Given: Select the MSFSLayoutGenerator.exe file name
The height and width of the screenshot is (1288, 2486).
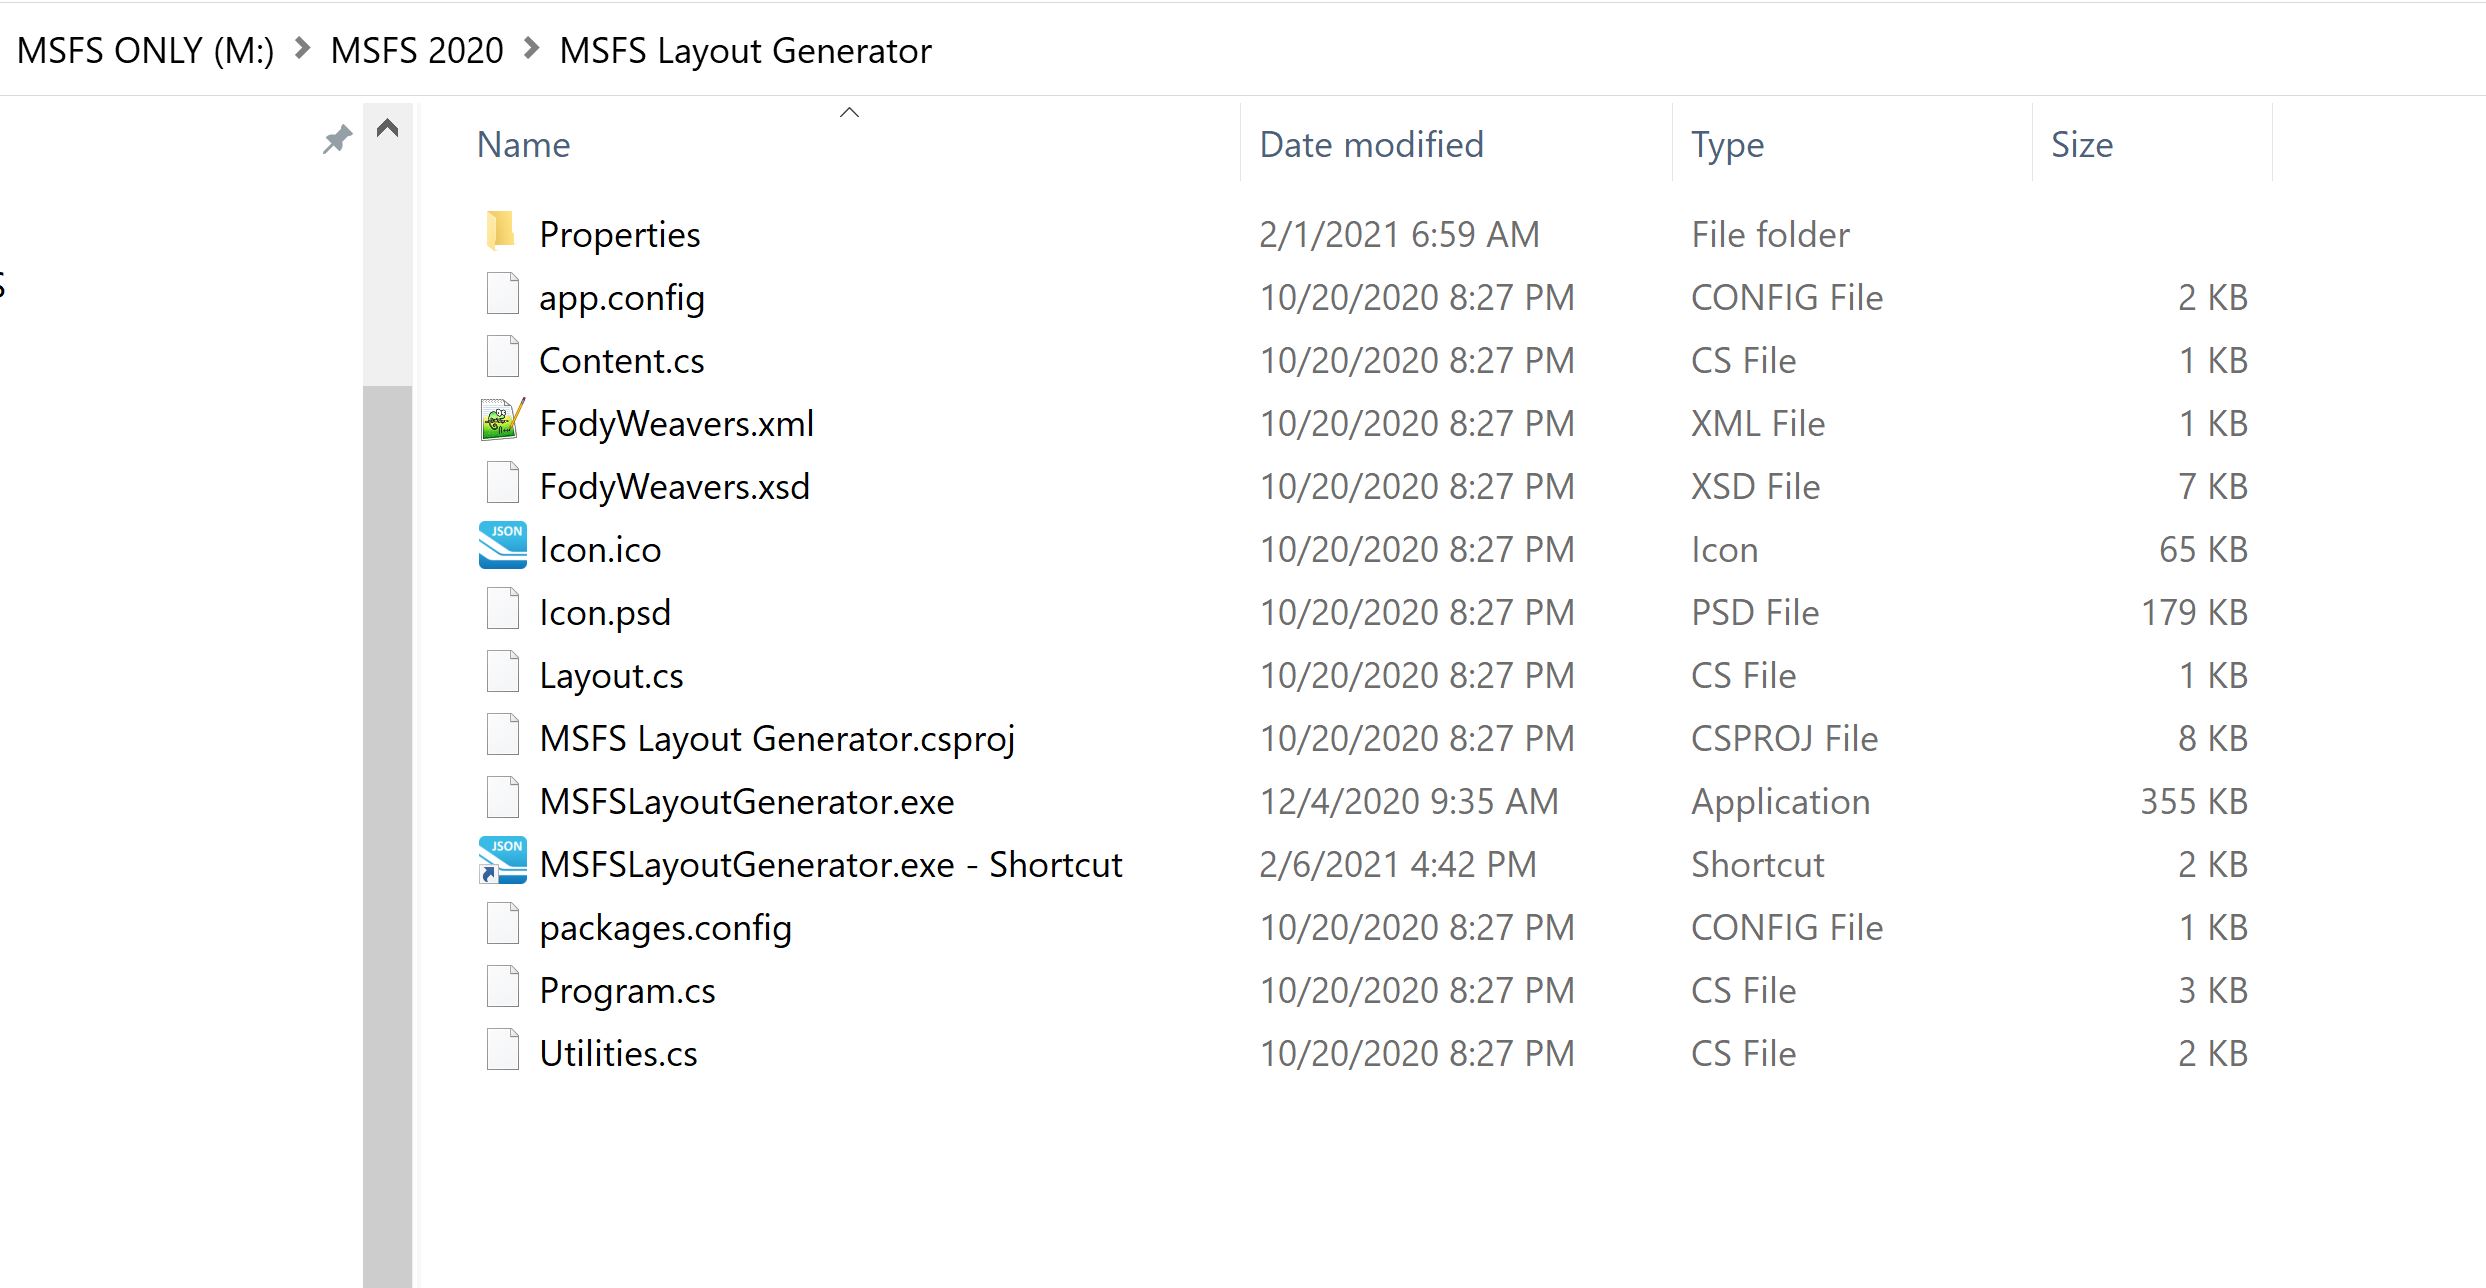Looking at the screenshot, I should tap(747, 802).
